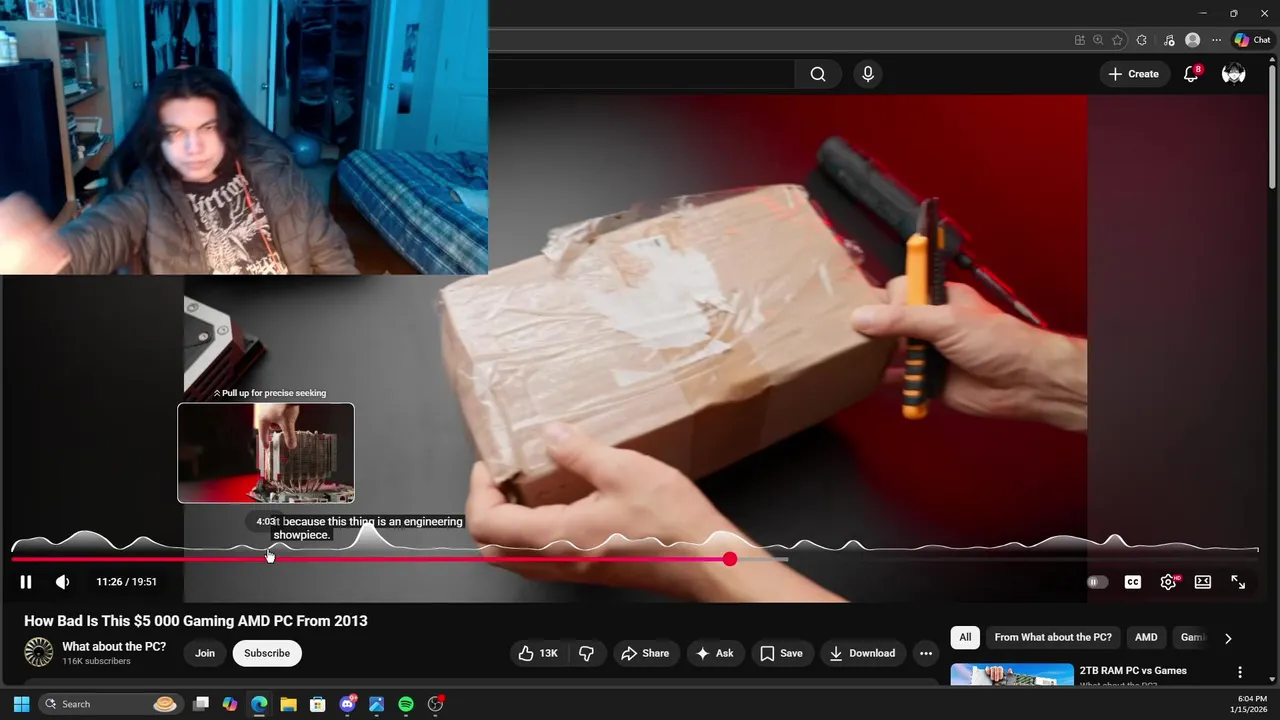Open browser Settings and more menu
Screen dimensions: 1280x720
pyautogui.click(x=1216, y=40)
